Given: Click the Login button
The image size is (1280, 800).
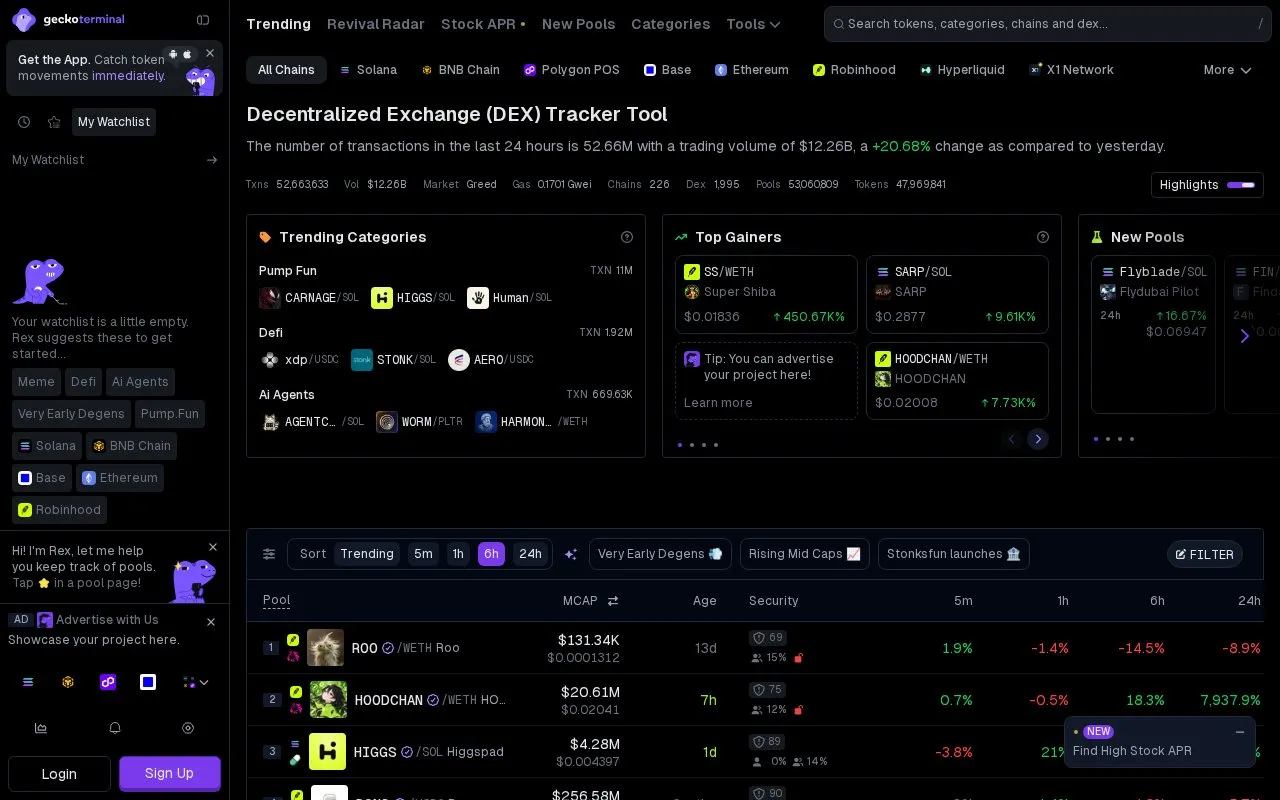Looking at the screenshot, I should pyautogui.click(x=59, y=773).
